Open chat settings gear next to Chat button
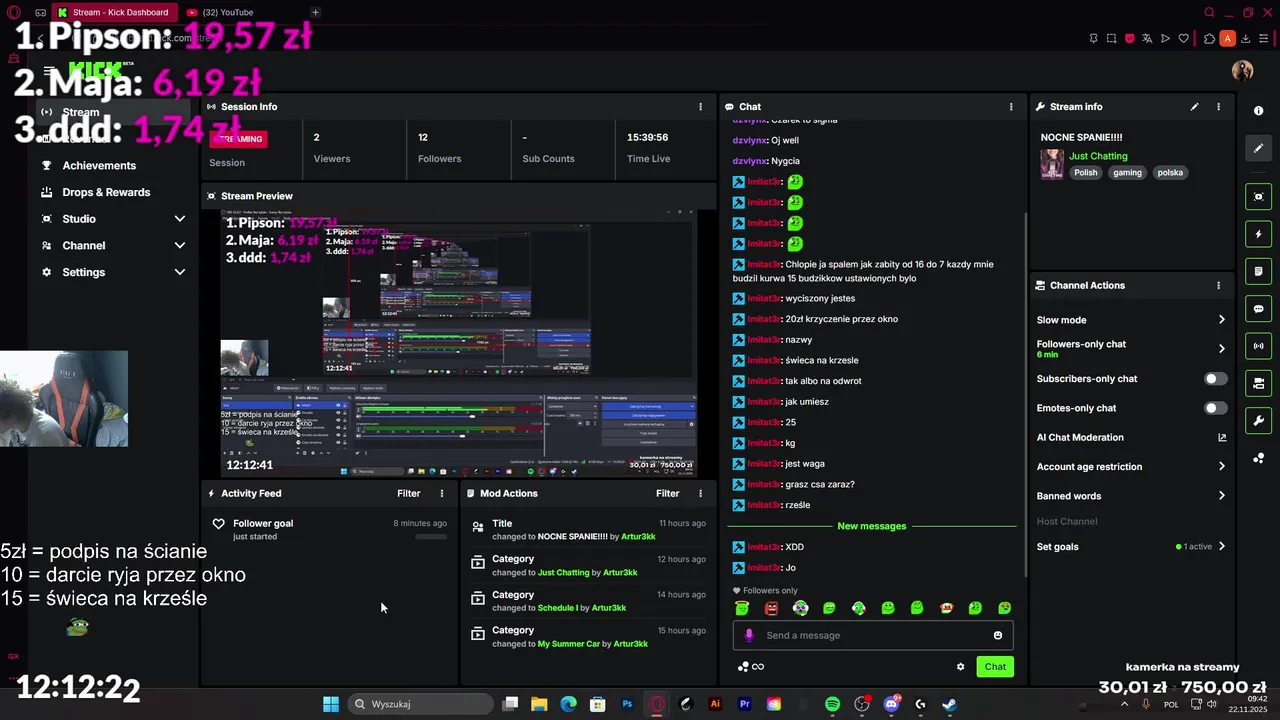Viewport: 1280px width, 720px height. 961,667
